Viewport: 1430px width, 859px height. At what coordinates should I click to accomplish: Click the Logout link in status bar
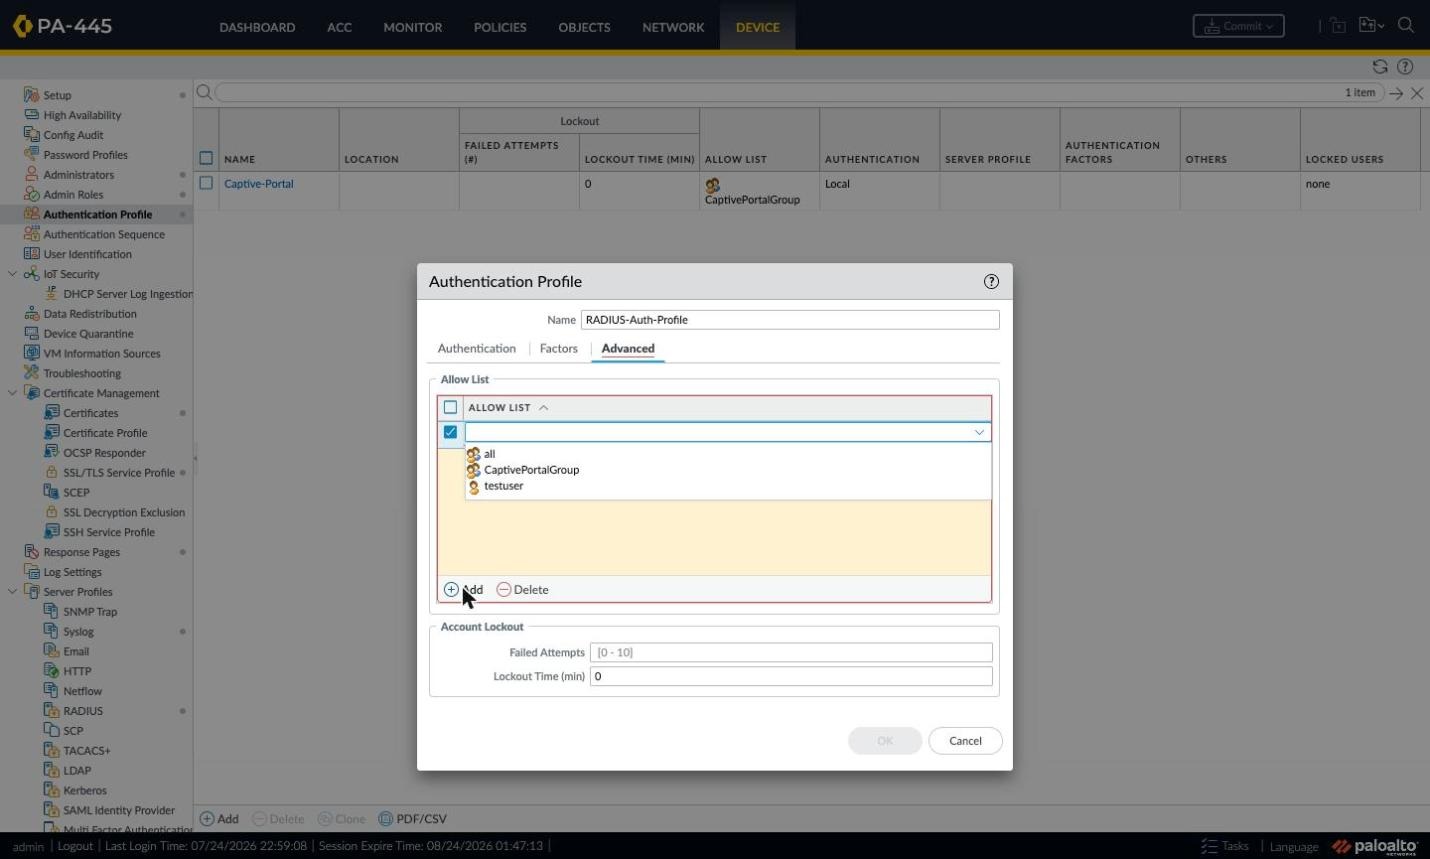tap(75, 846)
